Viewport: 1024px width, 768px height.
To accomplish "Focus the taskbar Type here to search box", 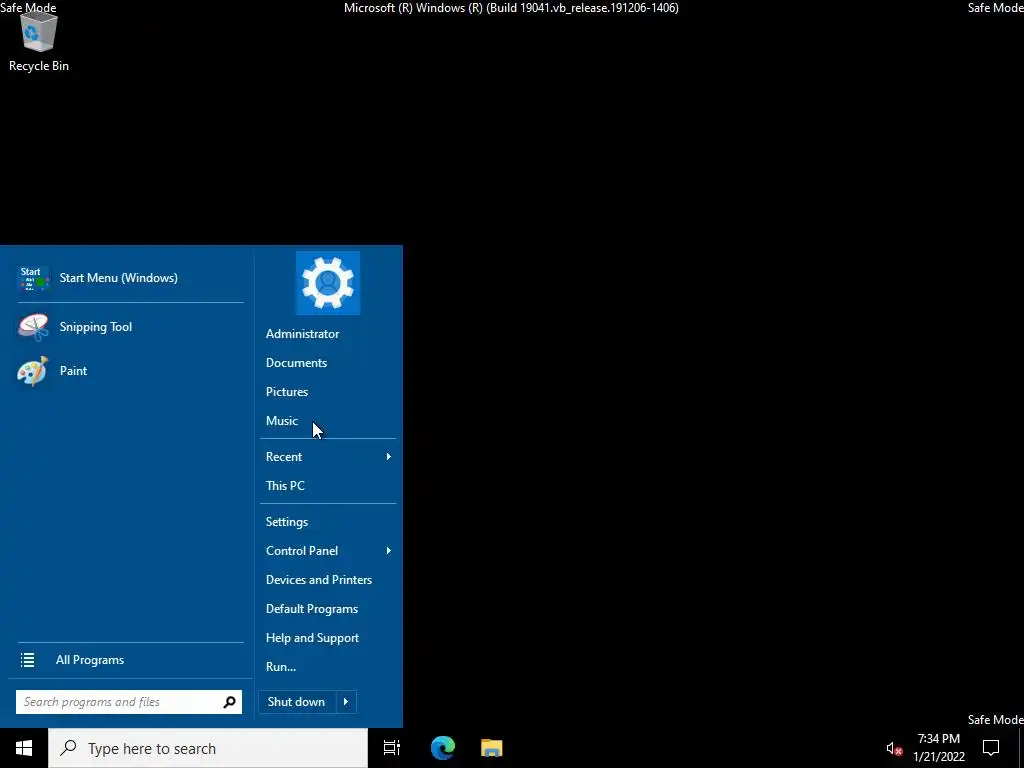I will 208,748.
